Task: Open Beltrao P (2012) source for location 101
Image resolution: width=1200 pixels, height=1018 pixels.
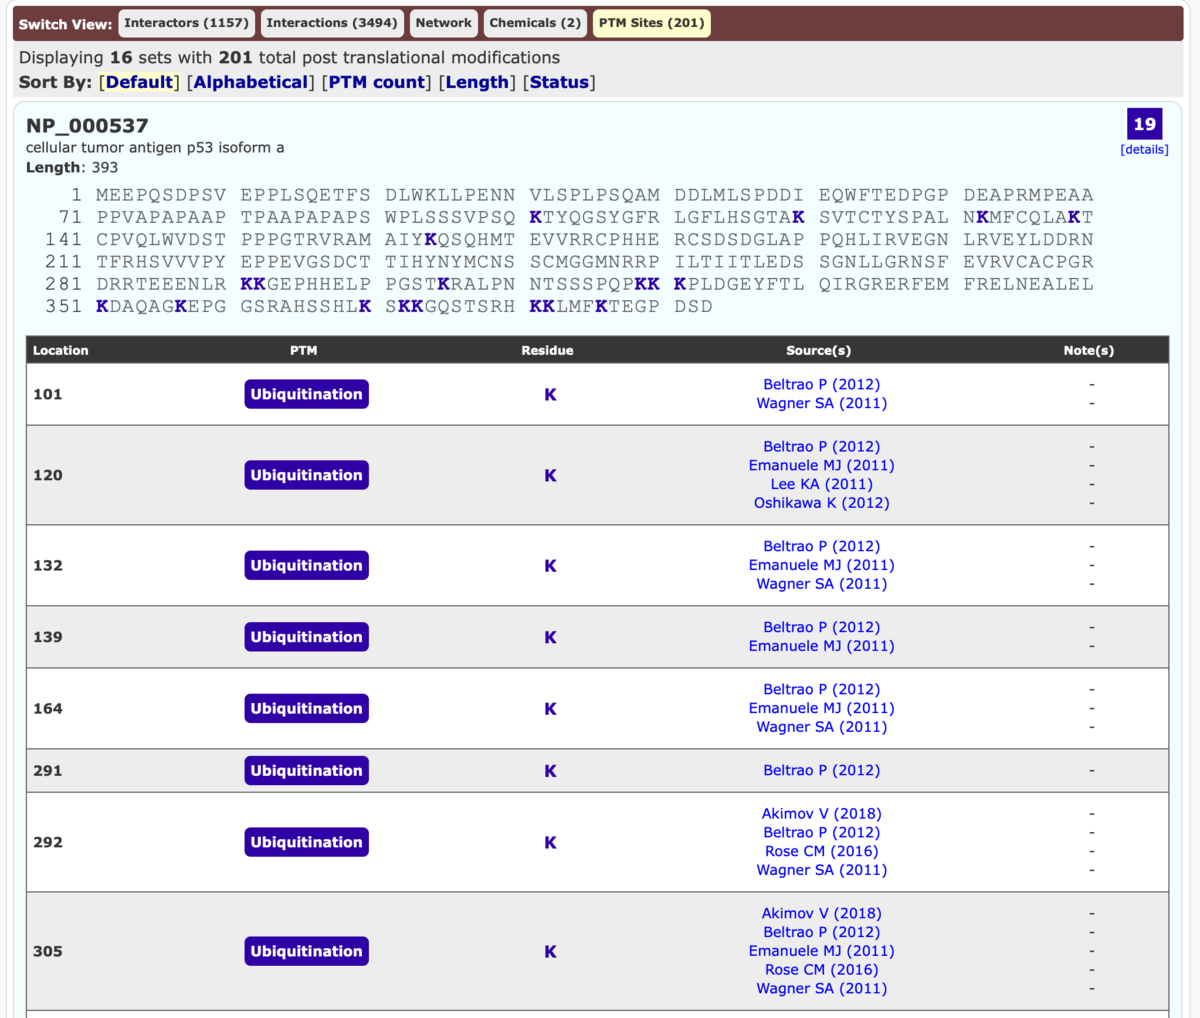Action: pyautogui.click(x=822, y=384)
